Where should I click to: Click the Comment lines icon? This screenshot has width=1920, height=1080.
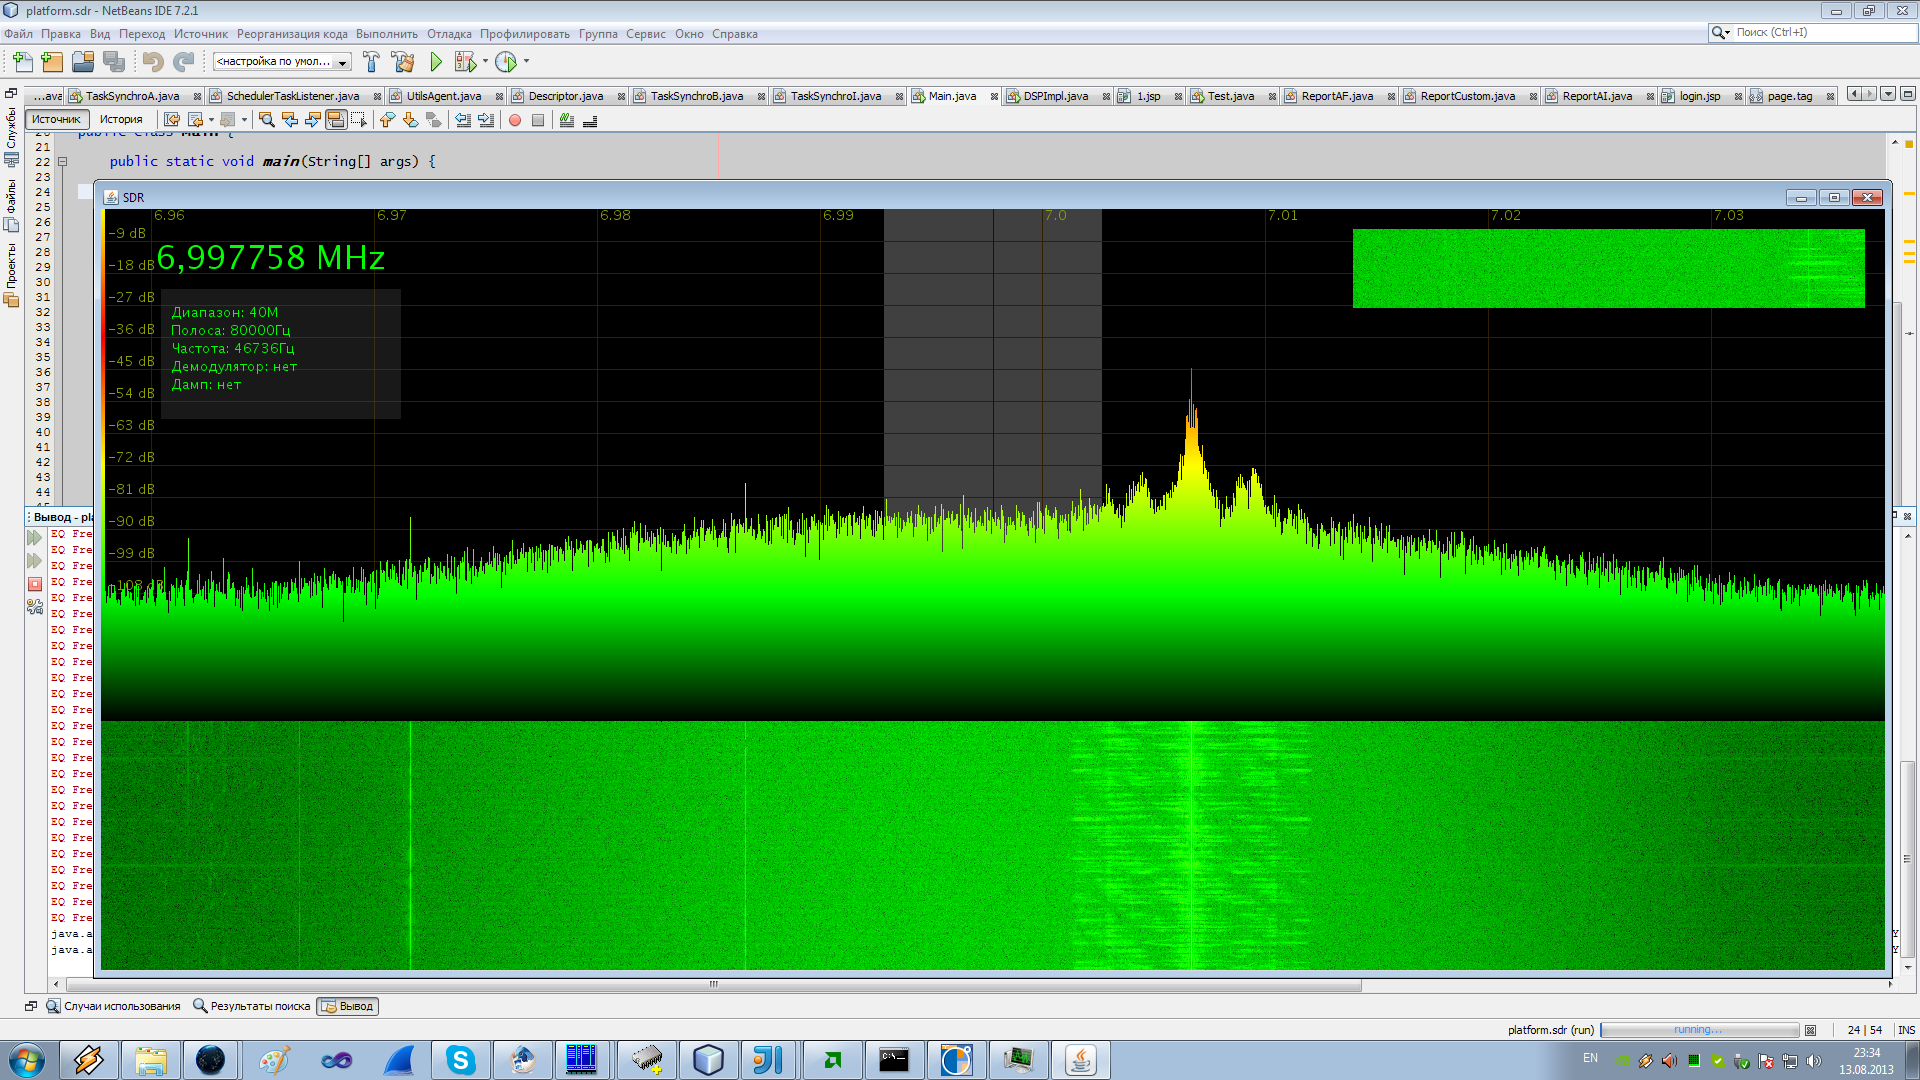(x=567, y=120)
